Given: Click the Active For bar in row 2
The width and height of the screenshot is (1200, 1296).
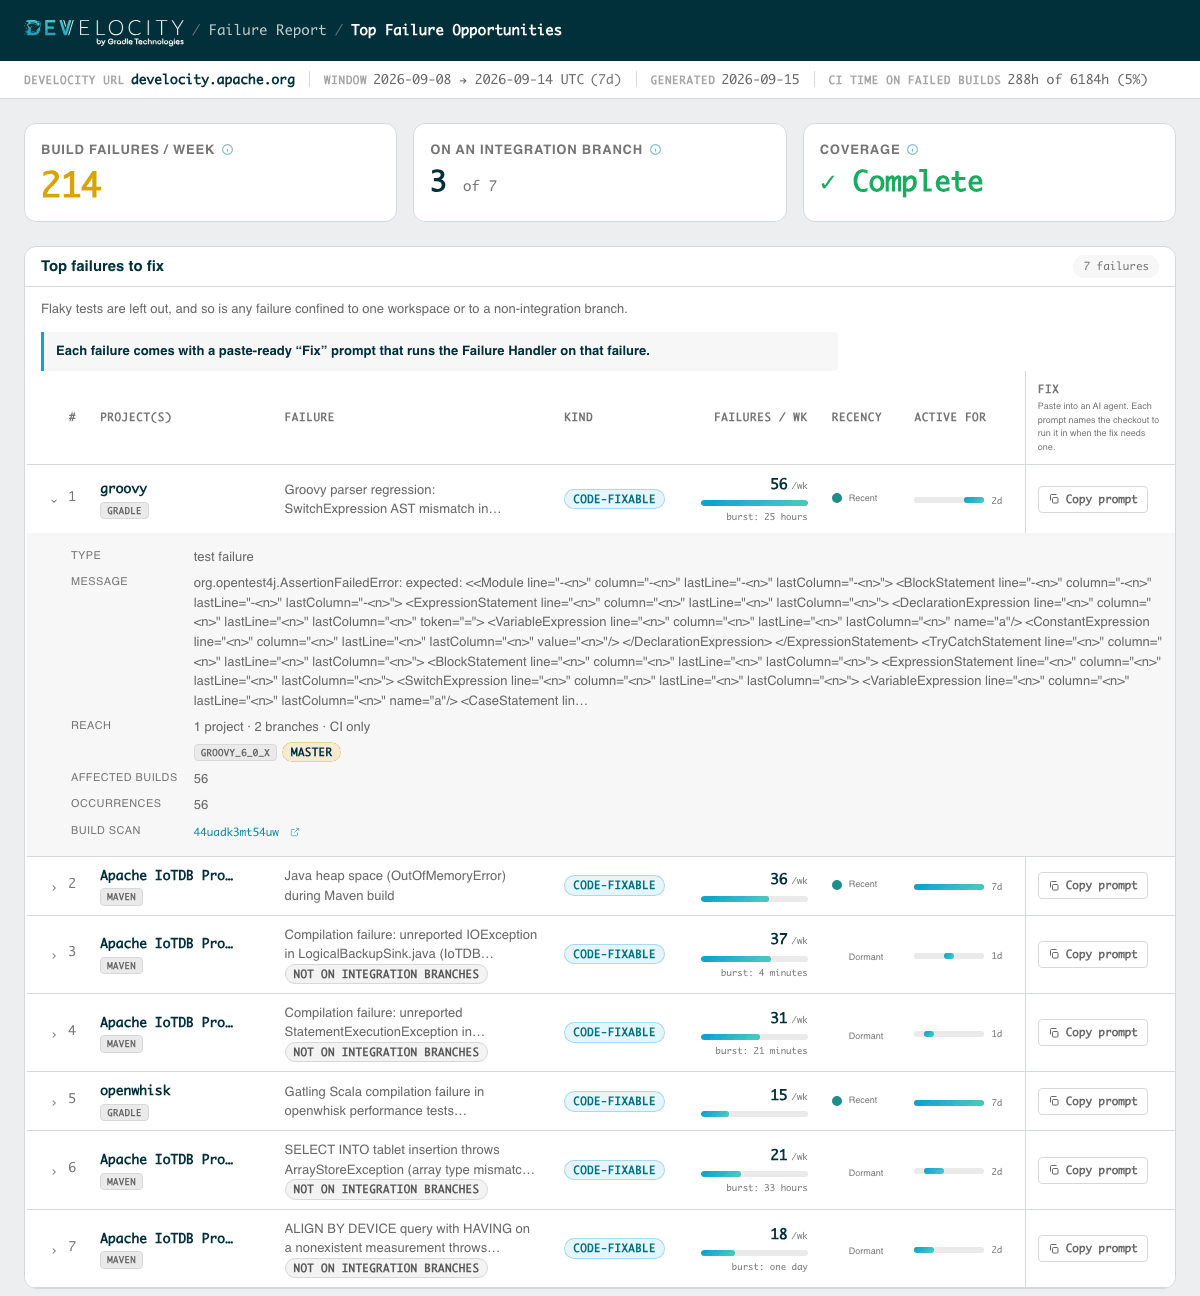Looking at the screenshot, I should click(x=949, y=887).
